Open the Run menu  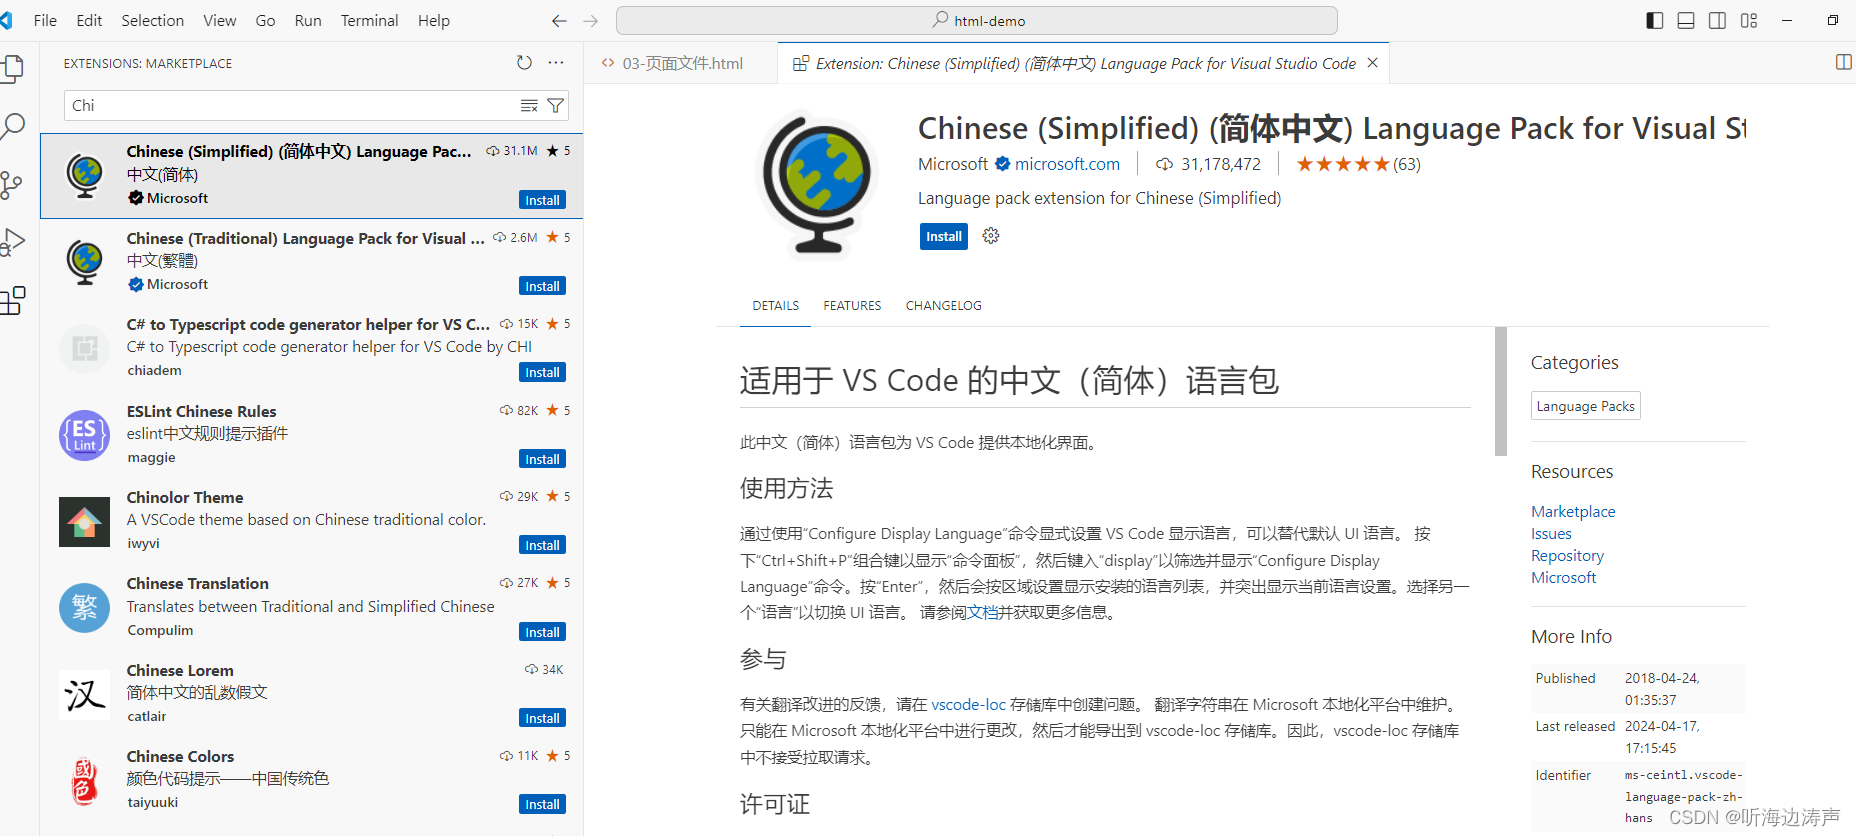click(308, 21)
